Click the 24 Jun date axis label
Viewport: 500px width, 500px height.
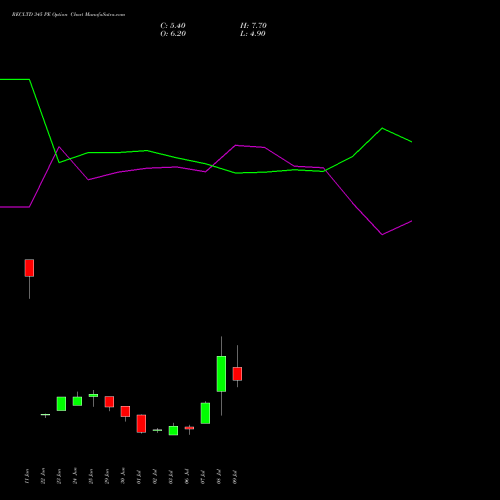pyautogui.click(x=75, y=476)
